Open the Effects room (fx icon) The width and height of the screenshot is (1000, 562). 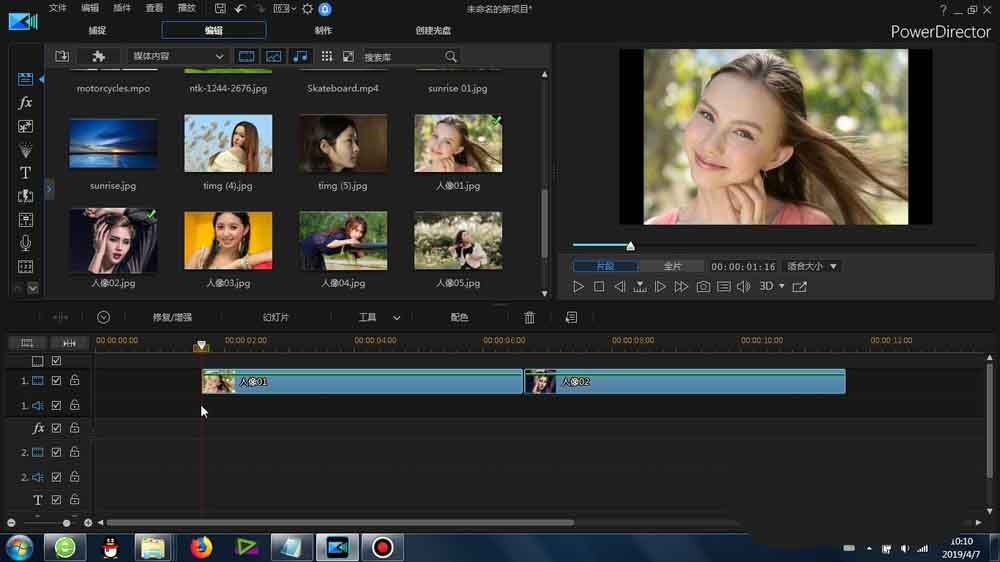(x=25, y=103)
